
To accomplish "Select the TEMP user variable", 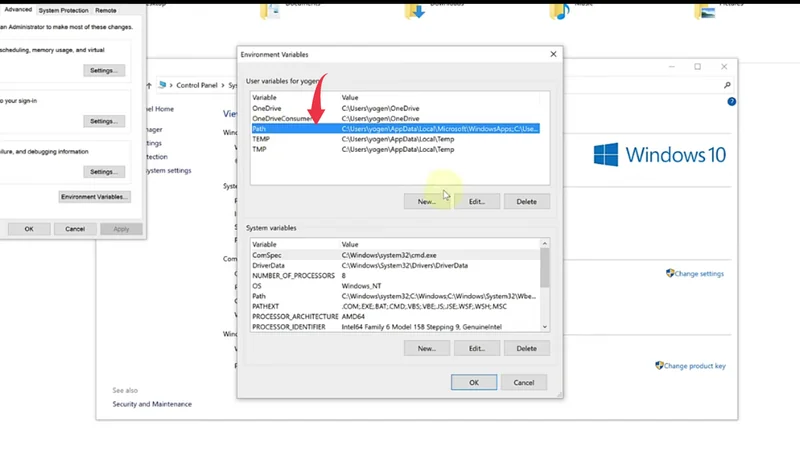I will click(260, 139).
